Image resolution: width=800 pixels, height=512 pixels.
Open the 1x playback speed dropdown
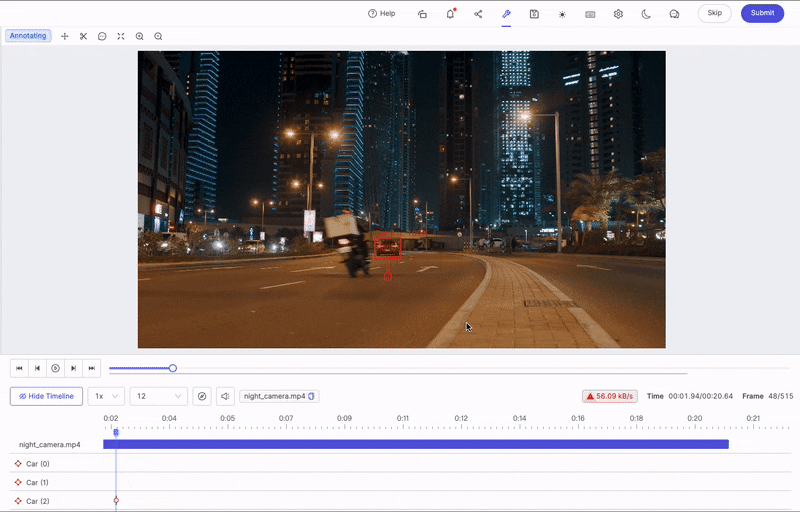click(x=106, y=396)
